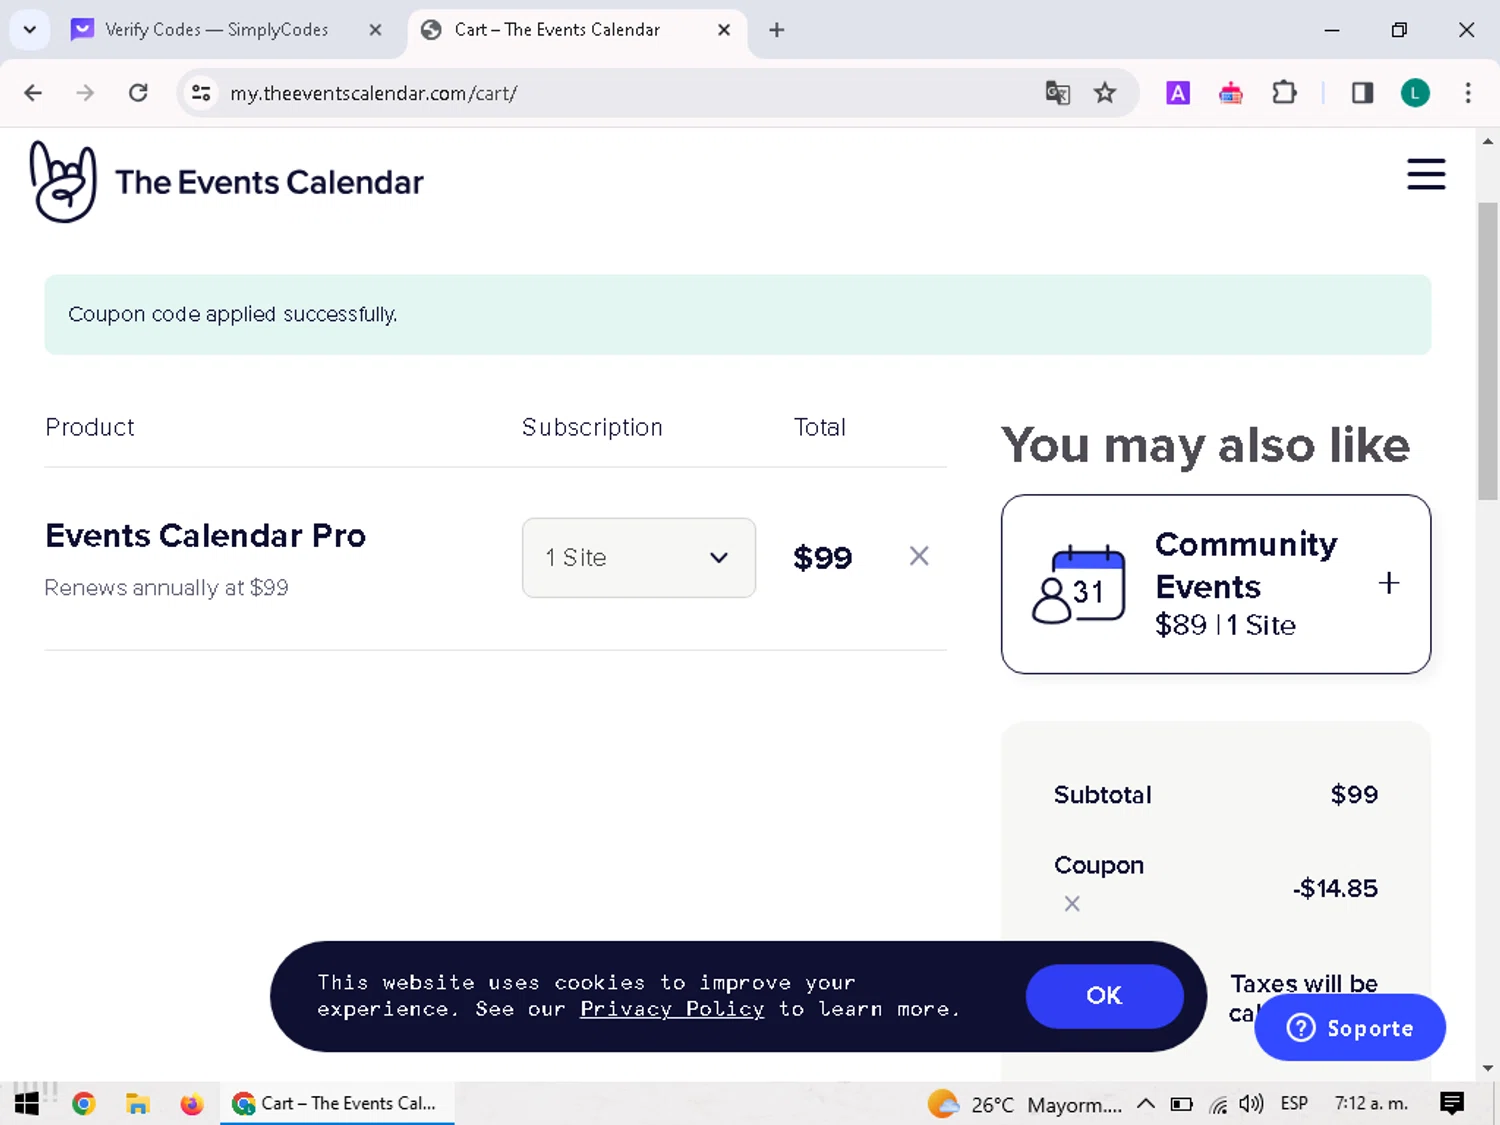Add Community Events with plus icon

(1389, 583)
